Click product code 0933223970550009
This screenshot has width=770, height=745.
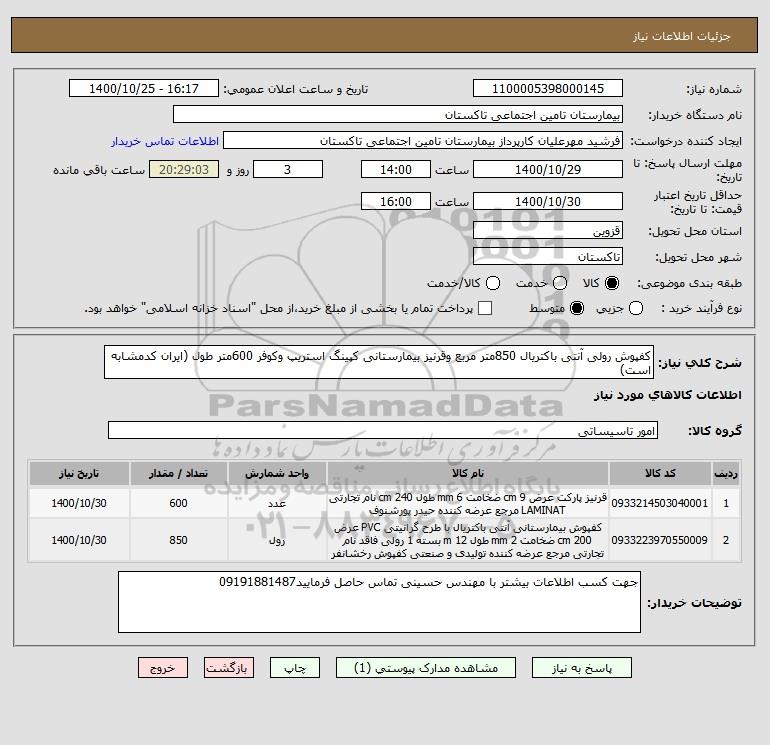(x=660, y=540)
